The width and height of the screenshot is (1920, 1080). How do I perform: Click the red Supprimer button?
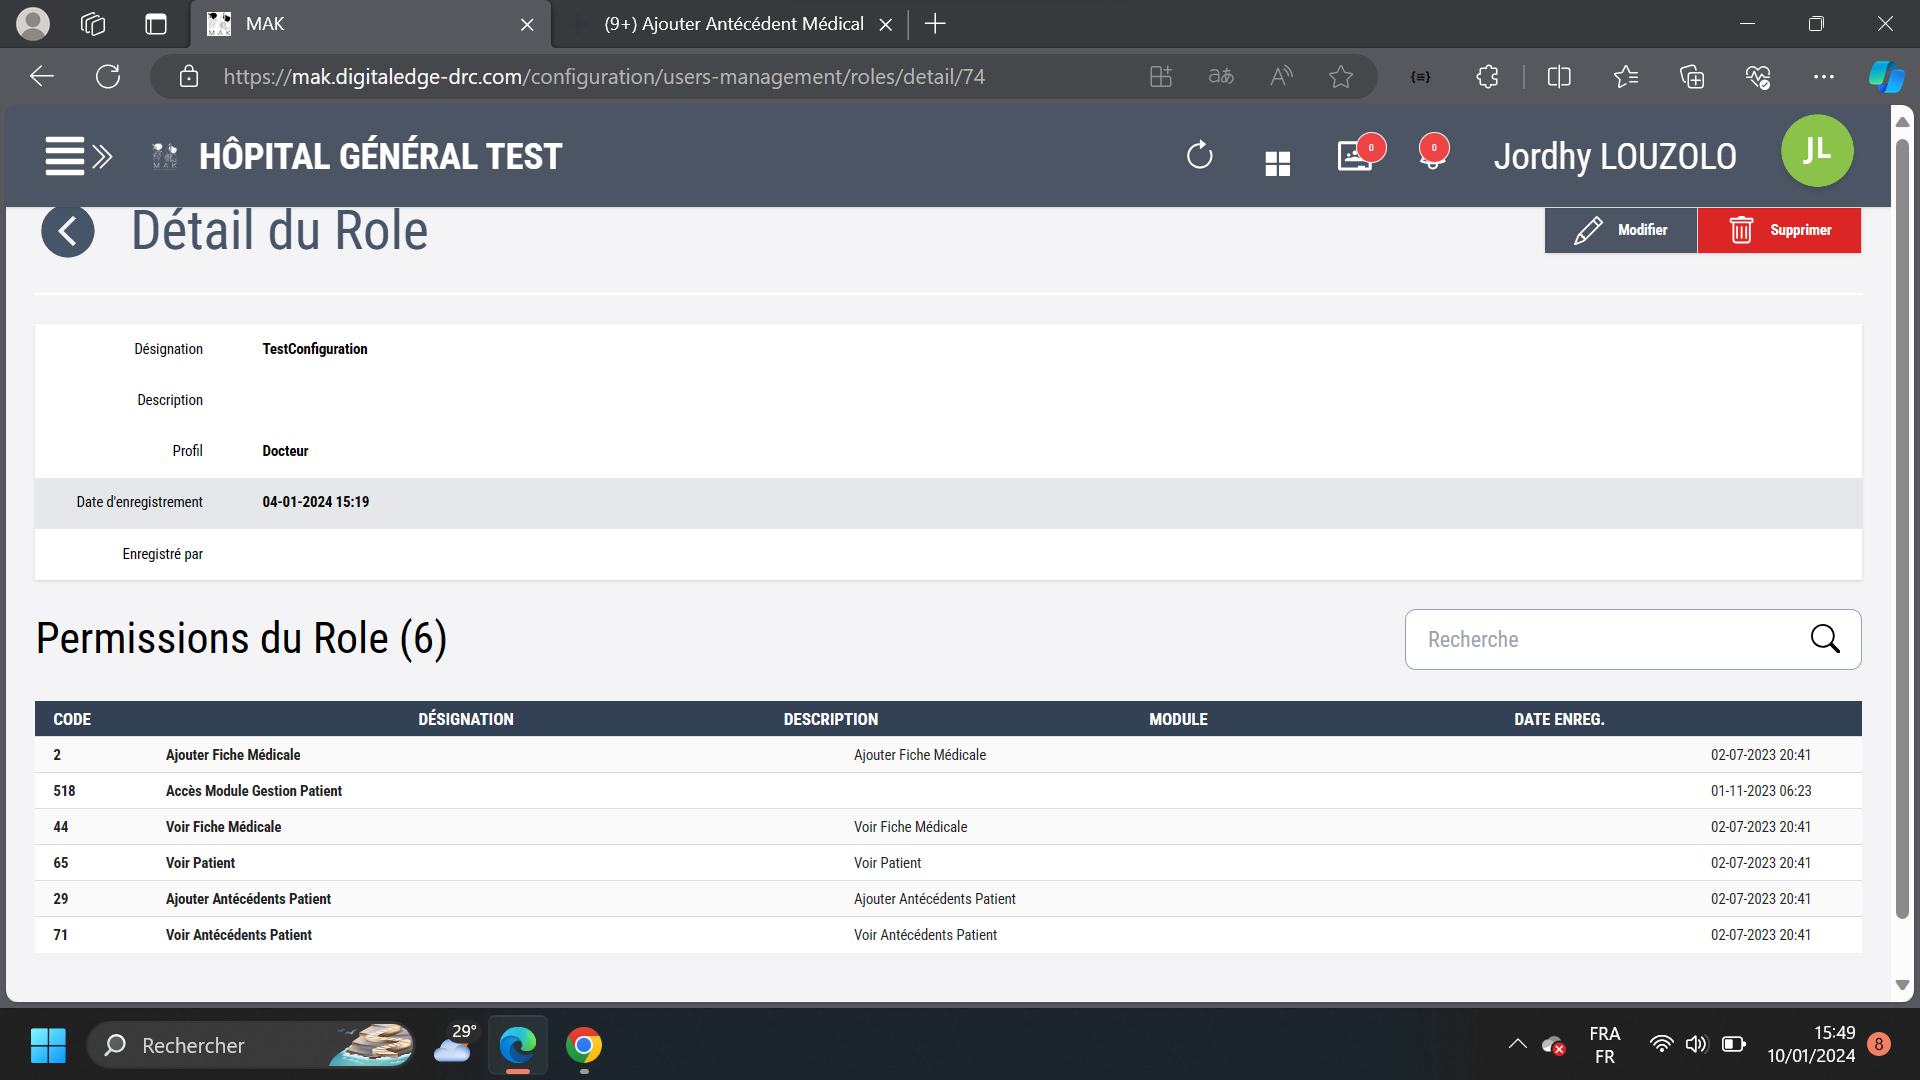1779,230
